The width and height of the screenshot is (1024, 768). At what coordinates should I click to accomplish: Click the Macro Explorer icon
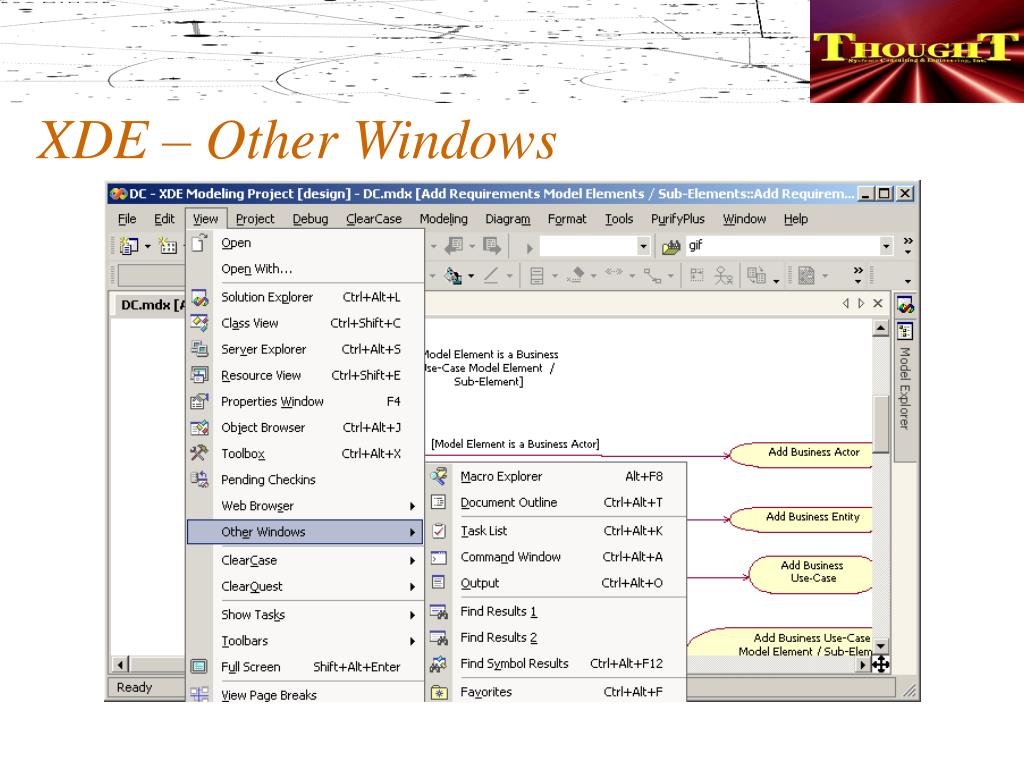pos(439,476)
